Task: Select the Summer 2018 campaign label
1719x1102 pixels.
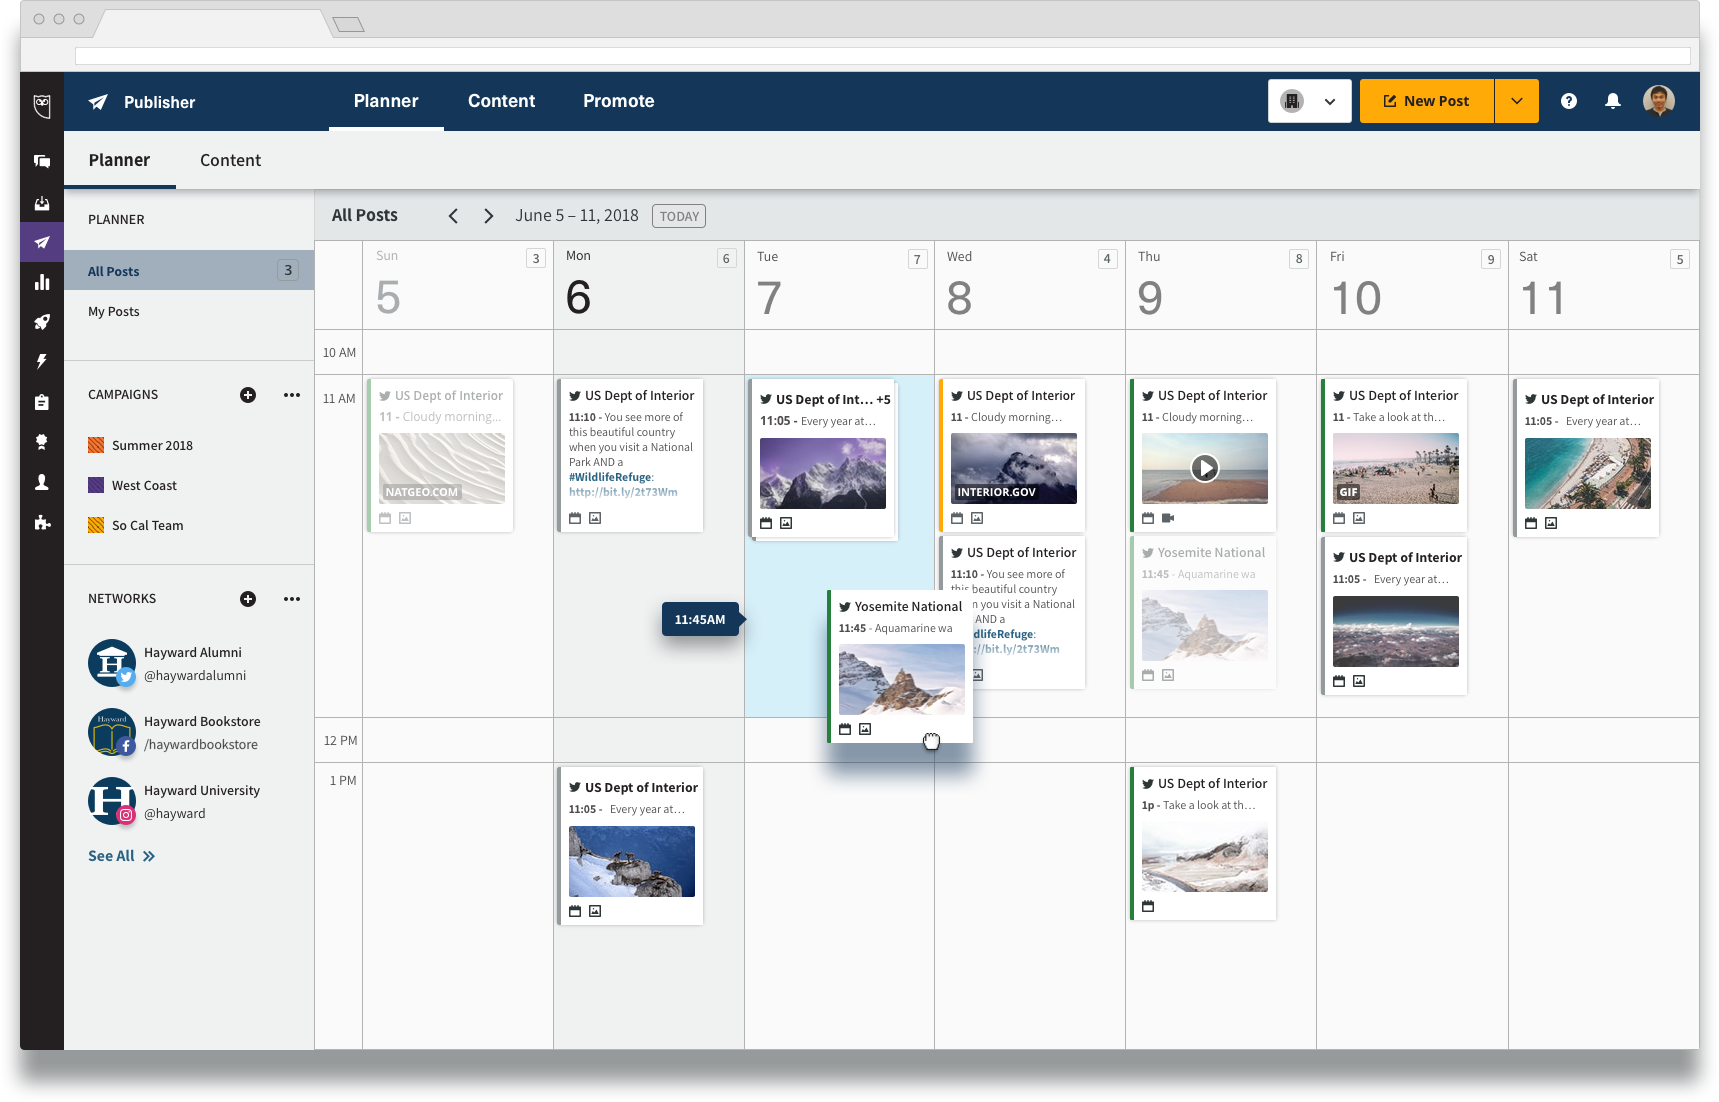Action: (x=152, y=445)
